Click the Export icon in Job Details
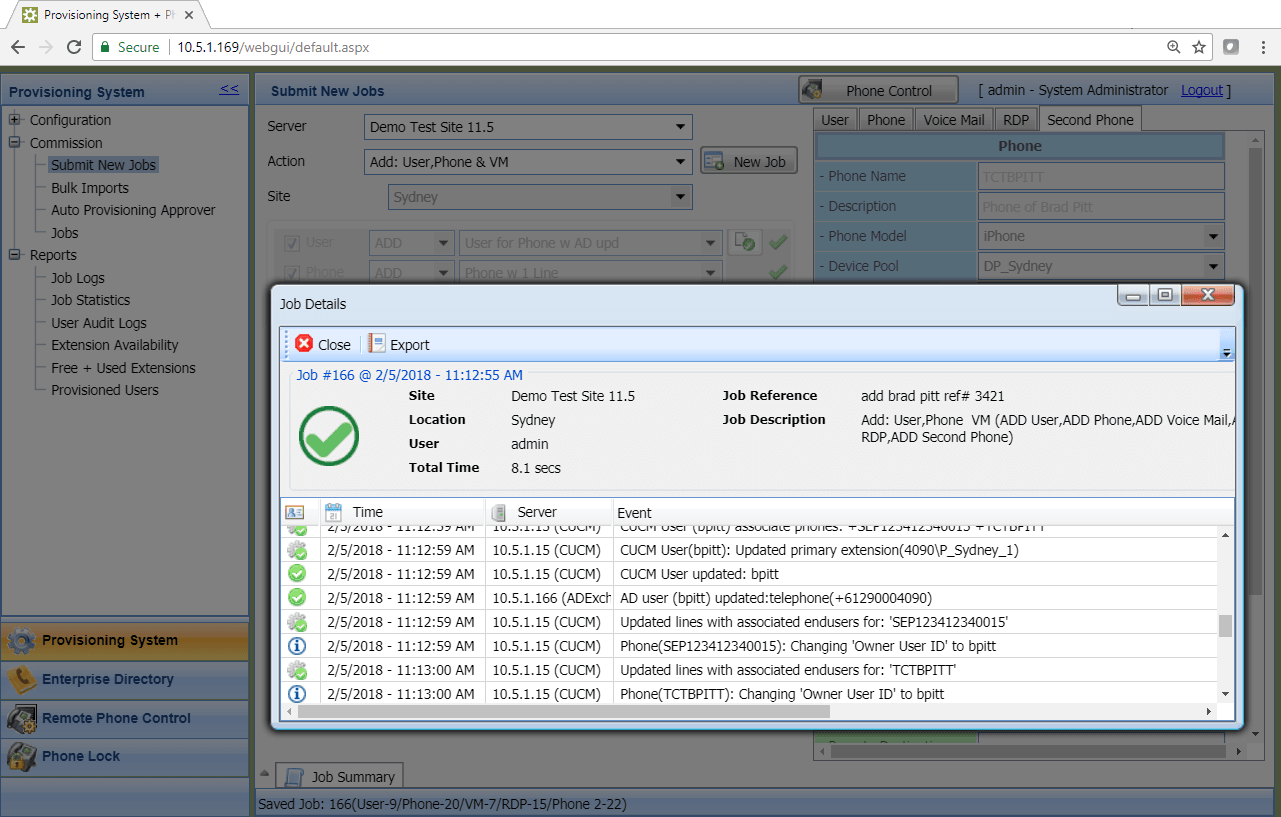This screenshot has width=1281, height=817. (x=376, y=344)
